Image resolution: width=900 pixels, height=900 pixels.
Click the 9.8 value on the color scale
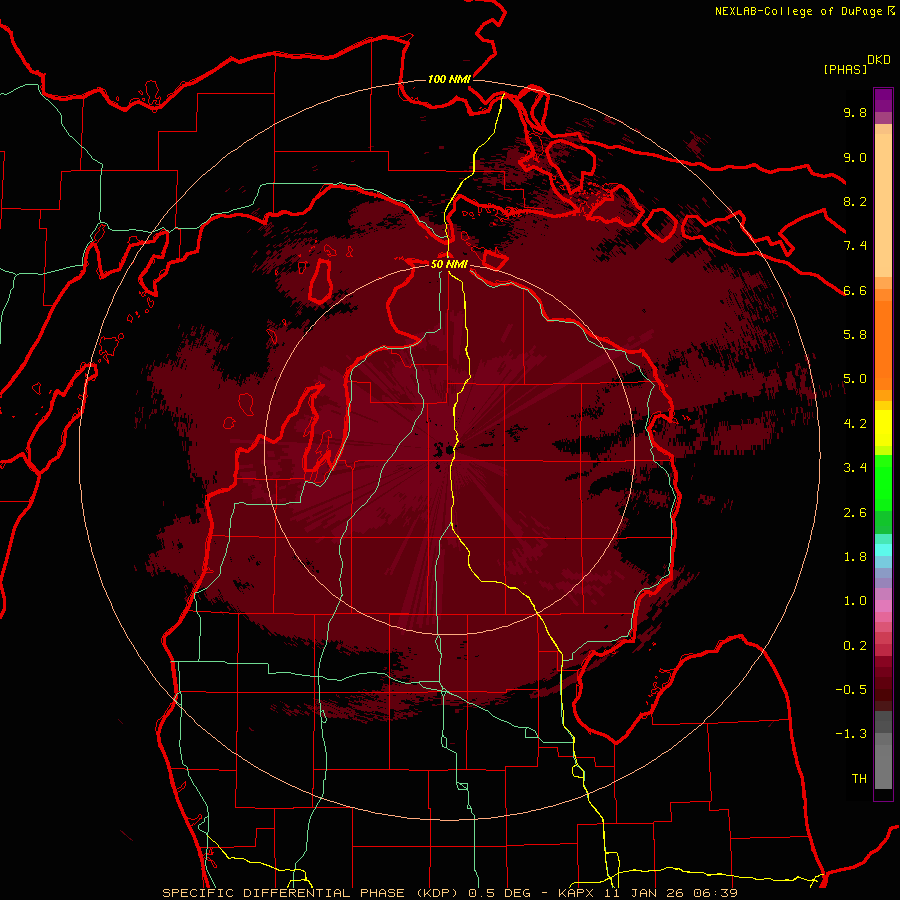click(x=855, y=112)
